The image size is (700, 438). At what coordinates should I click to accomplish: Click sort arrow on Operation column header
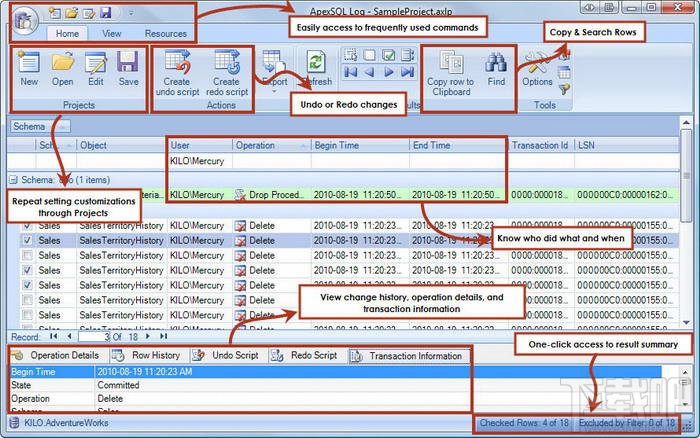coord(303,146)
